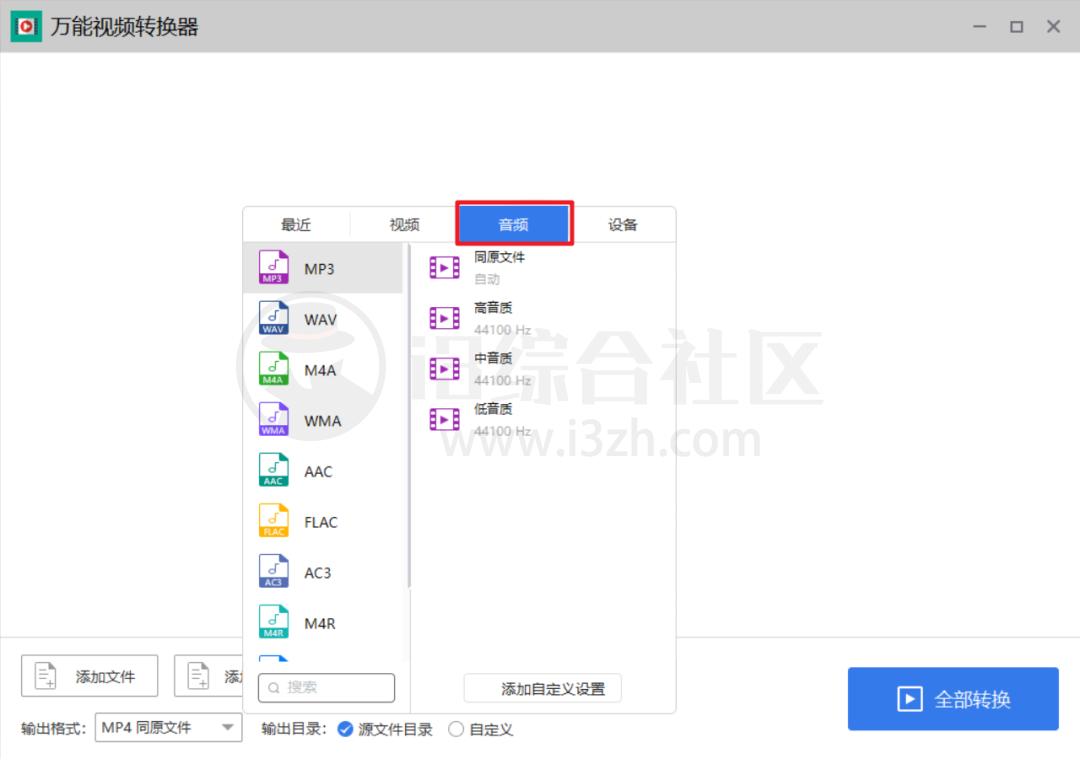Select the 低音质 44100 Hz preset text

(502, 419)
